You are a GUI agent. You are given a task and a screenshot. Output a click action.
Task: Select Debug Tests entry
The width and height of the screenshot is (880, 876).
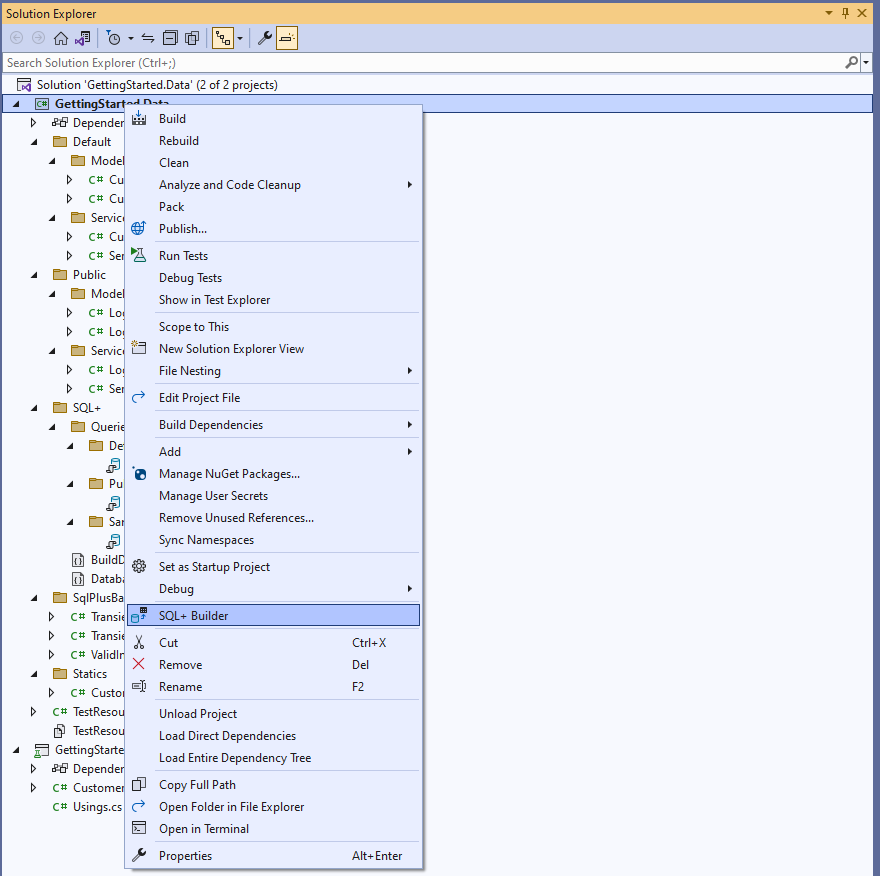(x=273, y=278)
